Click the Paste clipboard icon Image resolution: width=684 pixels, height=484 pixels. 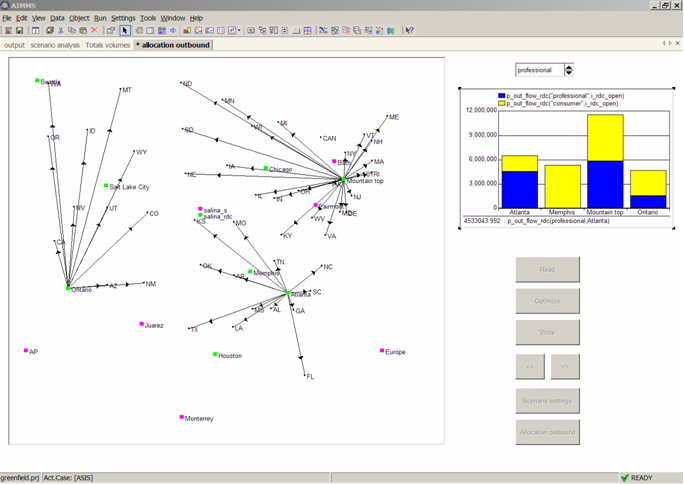coord(83,30)
